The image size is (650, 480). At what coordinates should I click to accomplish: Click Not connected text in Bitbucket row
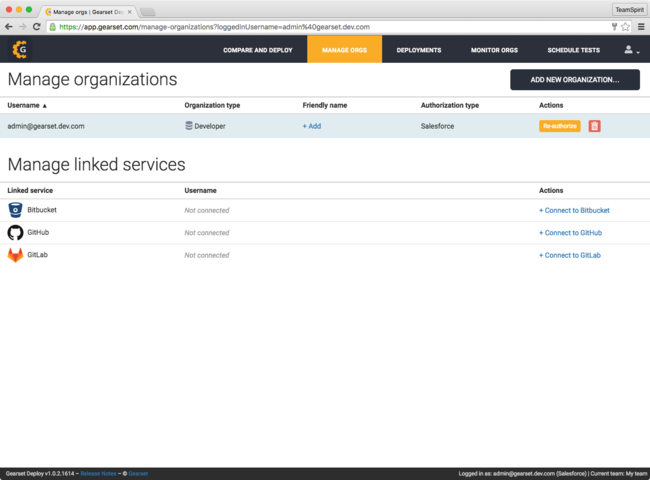point(207,211)
